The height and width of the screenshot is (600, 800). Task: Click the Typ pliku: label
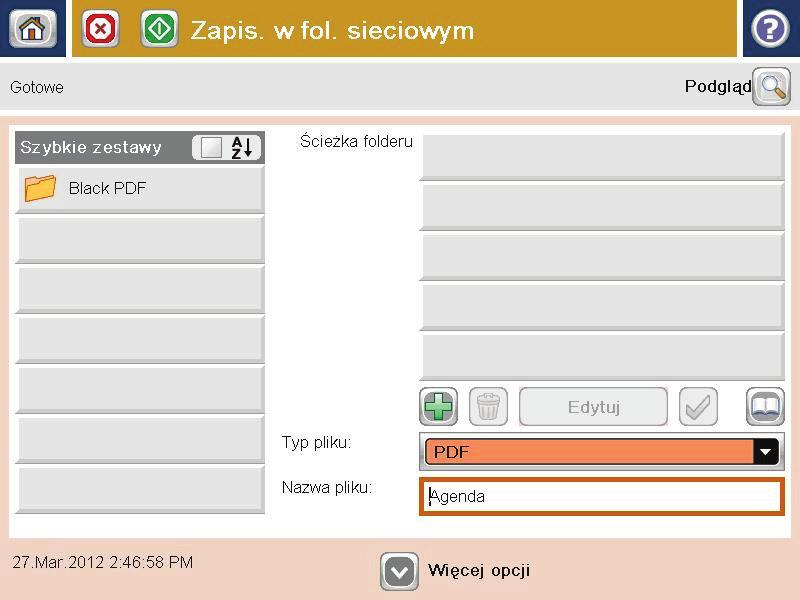pyautogui.click(x=316, y=442)
